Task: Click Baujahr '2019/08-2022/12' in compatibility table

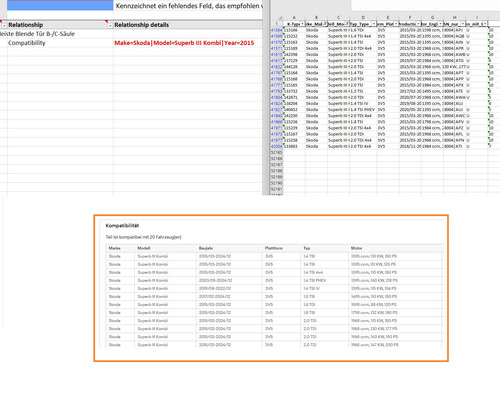Action: pyautogui.click(x=215, y=288)
